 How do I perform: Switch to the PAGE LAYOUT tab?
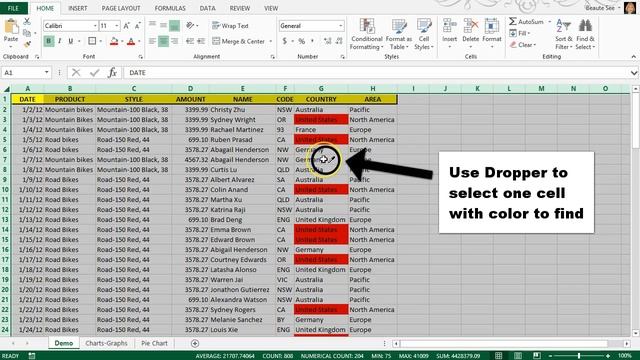[x=121, y=8]
